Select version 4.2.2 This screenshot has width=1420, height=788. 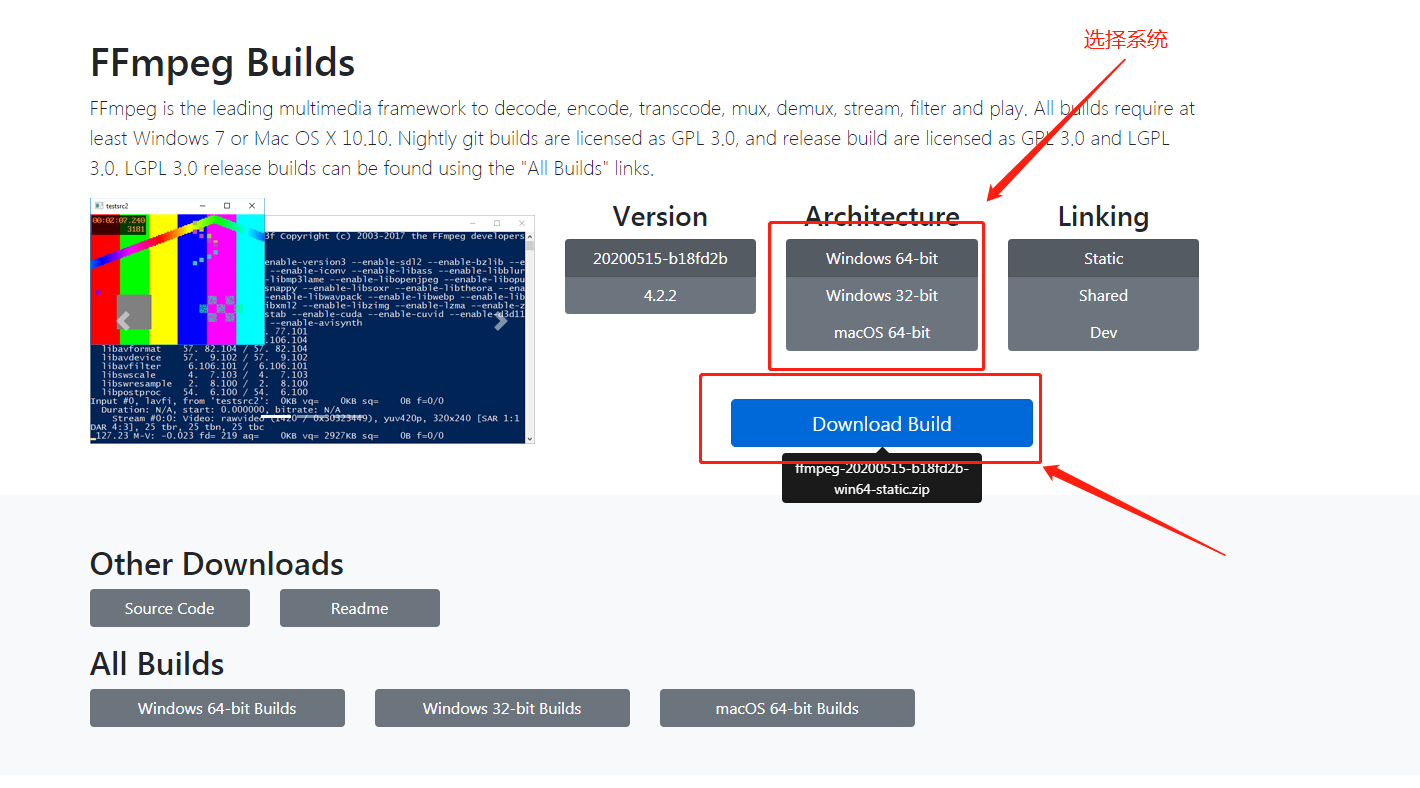(660, 295)
